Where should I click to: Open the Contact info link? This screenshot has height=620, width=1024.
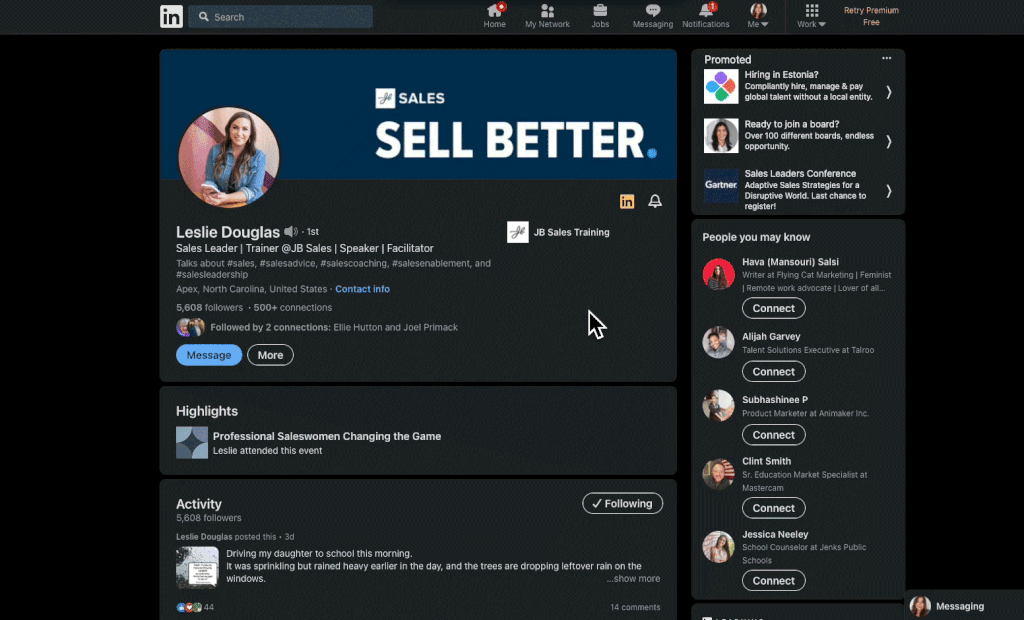362,289
